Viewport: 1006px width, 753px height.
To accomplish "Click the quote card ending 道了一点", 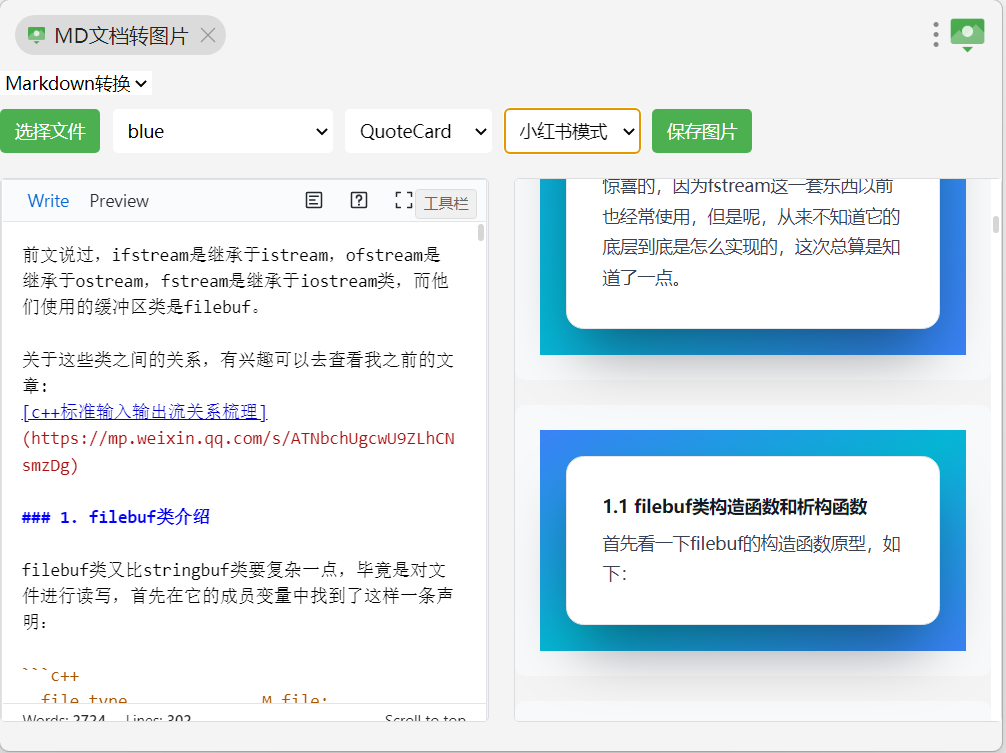I will click(753, 253).
